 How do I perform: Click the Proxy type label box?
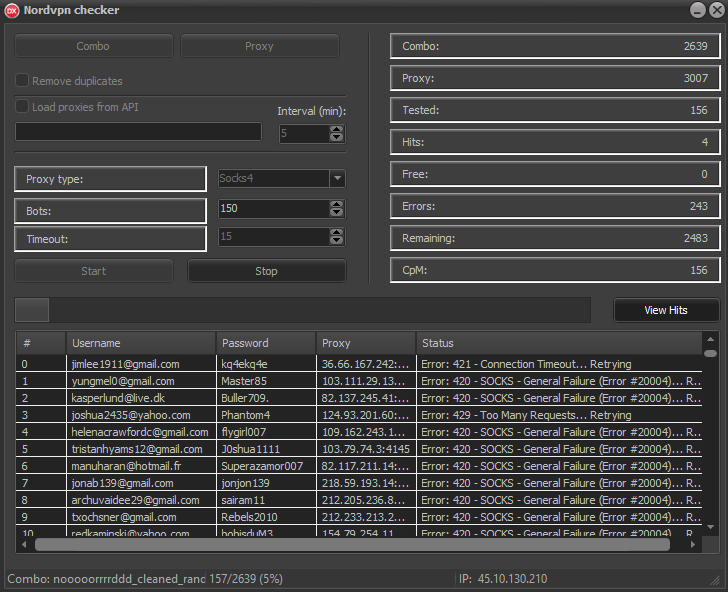tap(110, 179)
